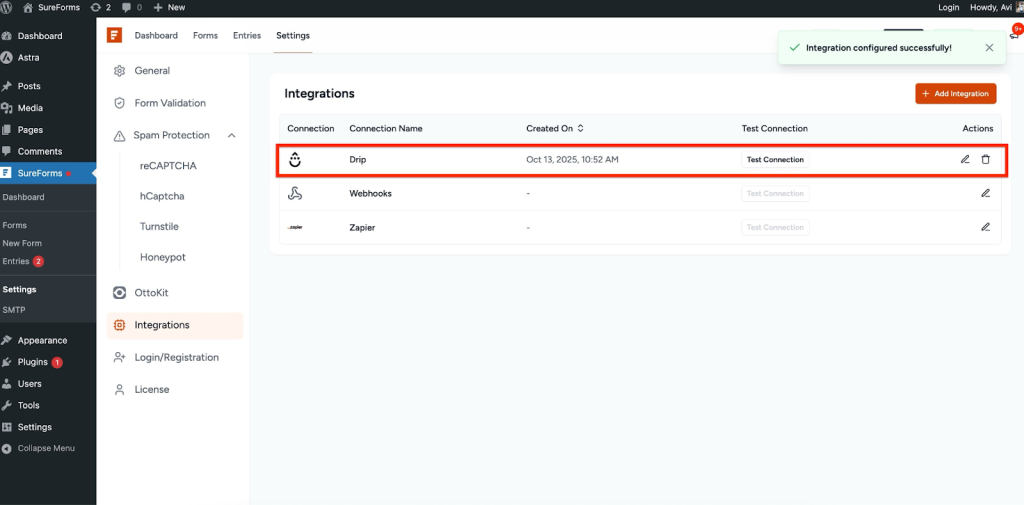Click the Add Integration button
This screenshot has width=1024, height=505.
pyautogui.click(x=955, y=93)
